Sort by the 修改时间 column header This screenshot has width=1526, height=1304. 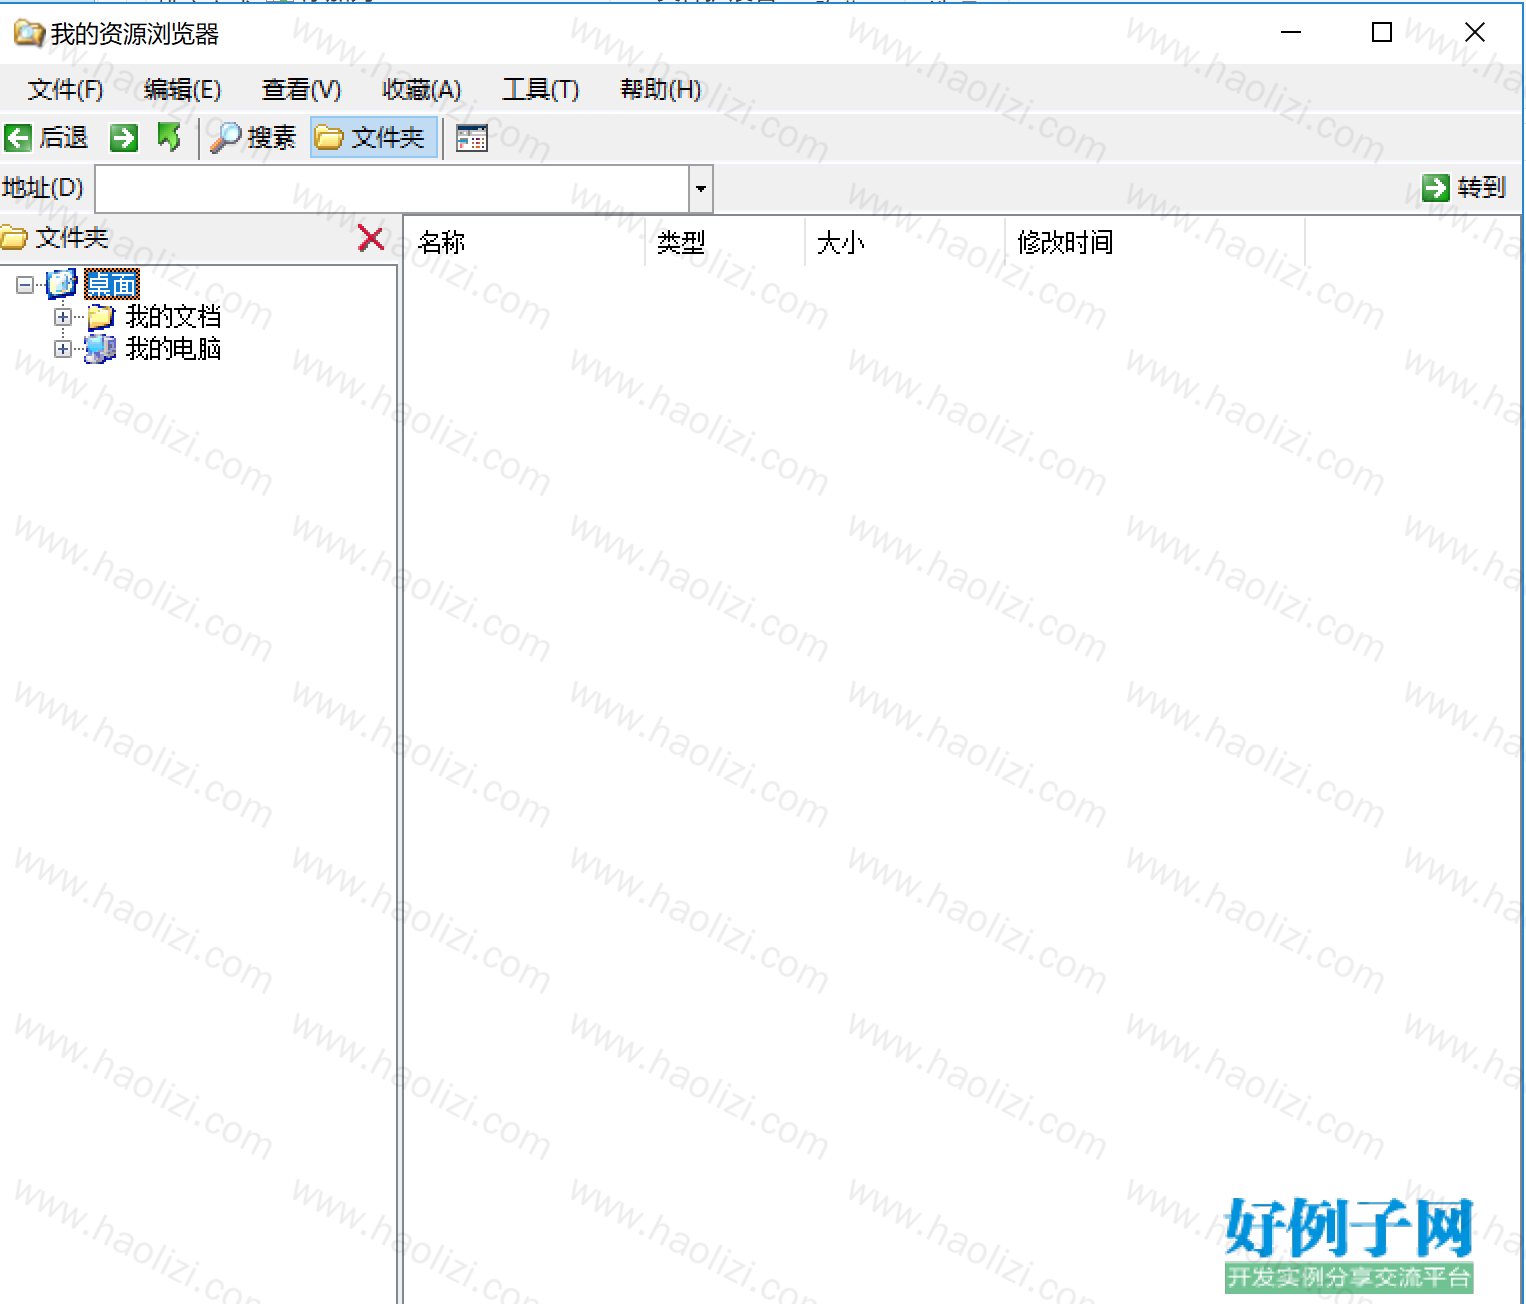pyautogui.click(x=1155, y=243)
